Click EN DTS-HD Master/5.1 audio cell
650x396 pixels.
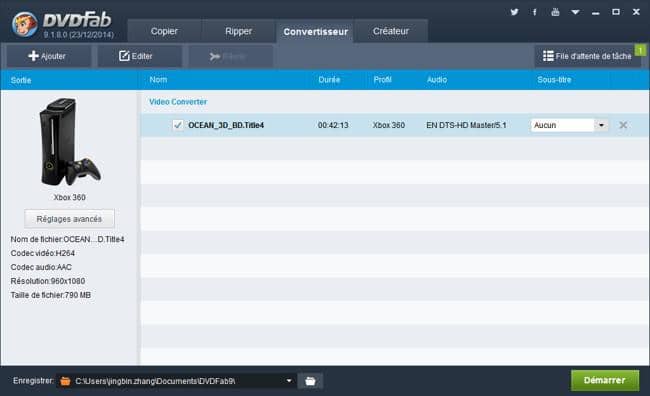(466, 125)
